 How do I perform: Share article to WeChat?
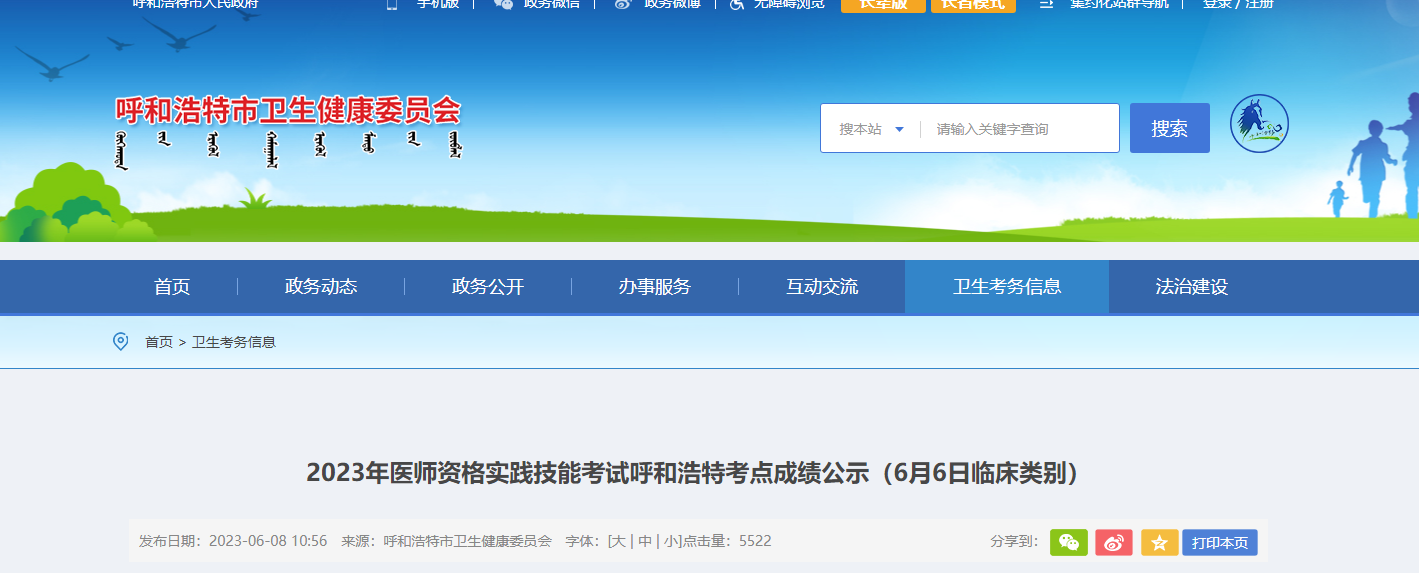[x=1068, y=543]
